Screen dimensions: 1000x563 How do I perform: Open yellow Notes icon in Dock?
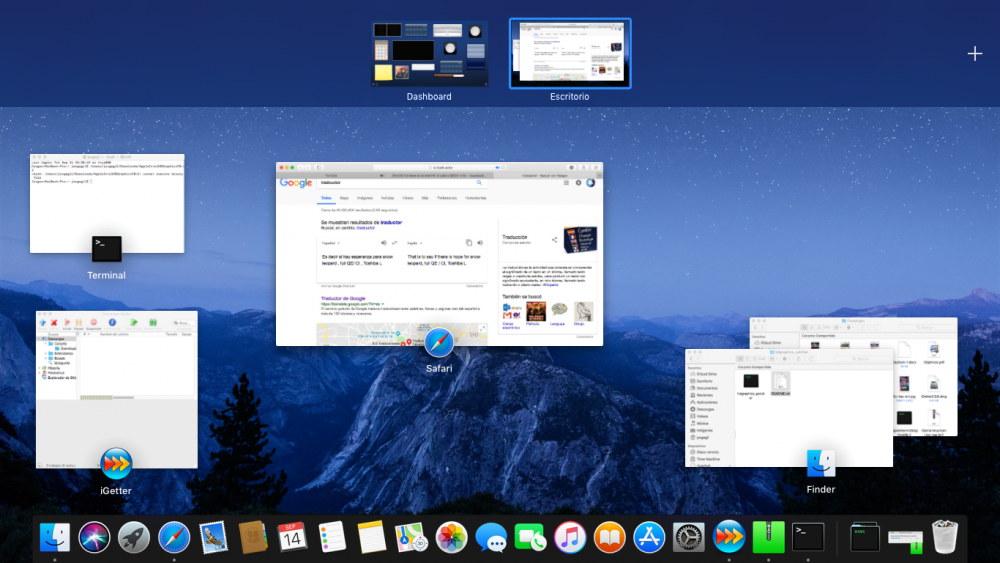click(x=372, y=537)
